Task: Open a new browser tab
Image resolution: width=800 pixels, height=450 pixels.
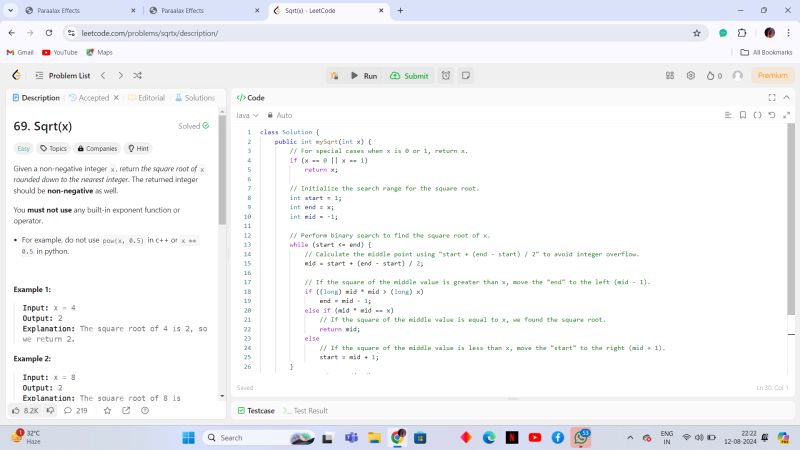Action: click(x=401, y=10)
